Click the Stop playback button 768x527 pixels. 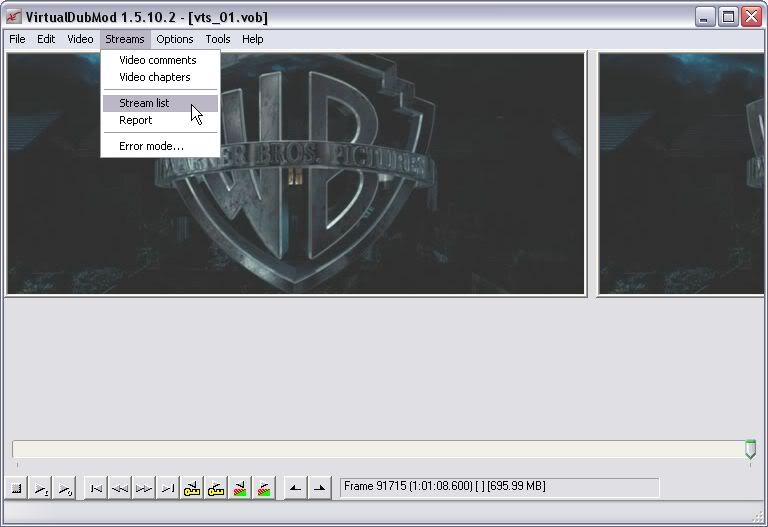[17, 488]
